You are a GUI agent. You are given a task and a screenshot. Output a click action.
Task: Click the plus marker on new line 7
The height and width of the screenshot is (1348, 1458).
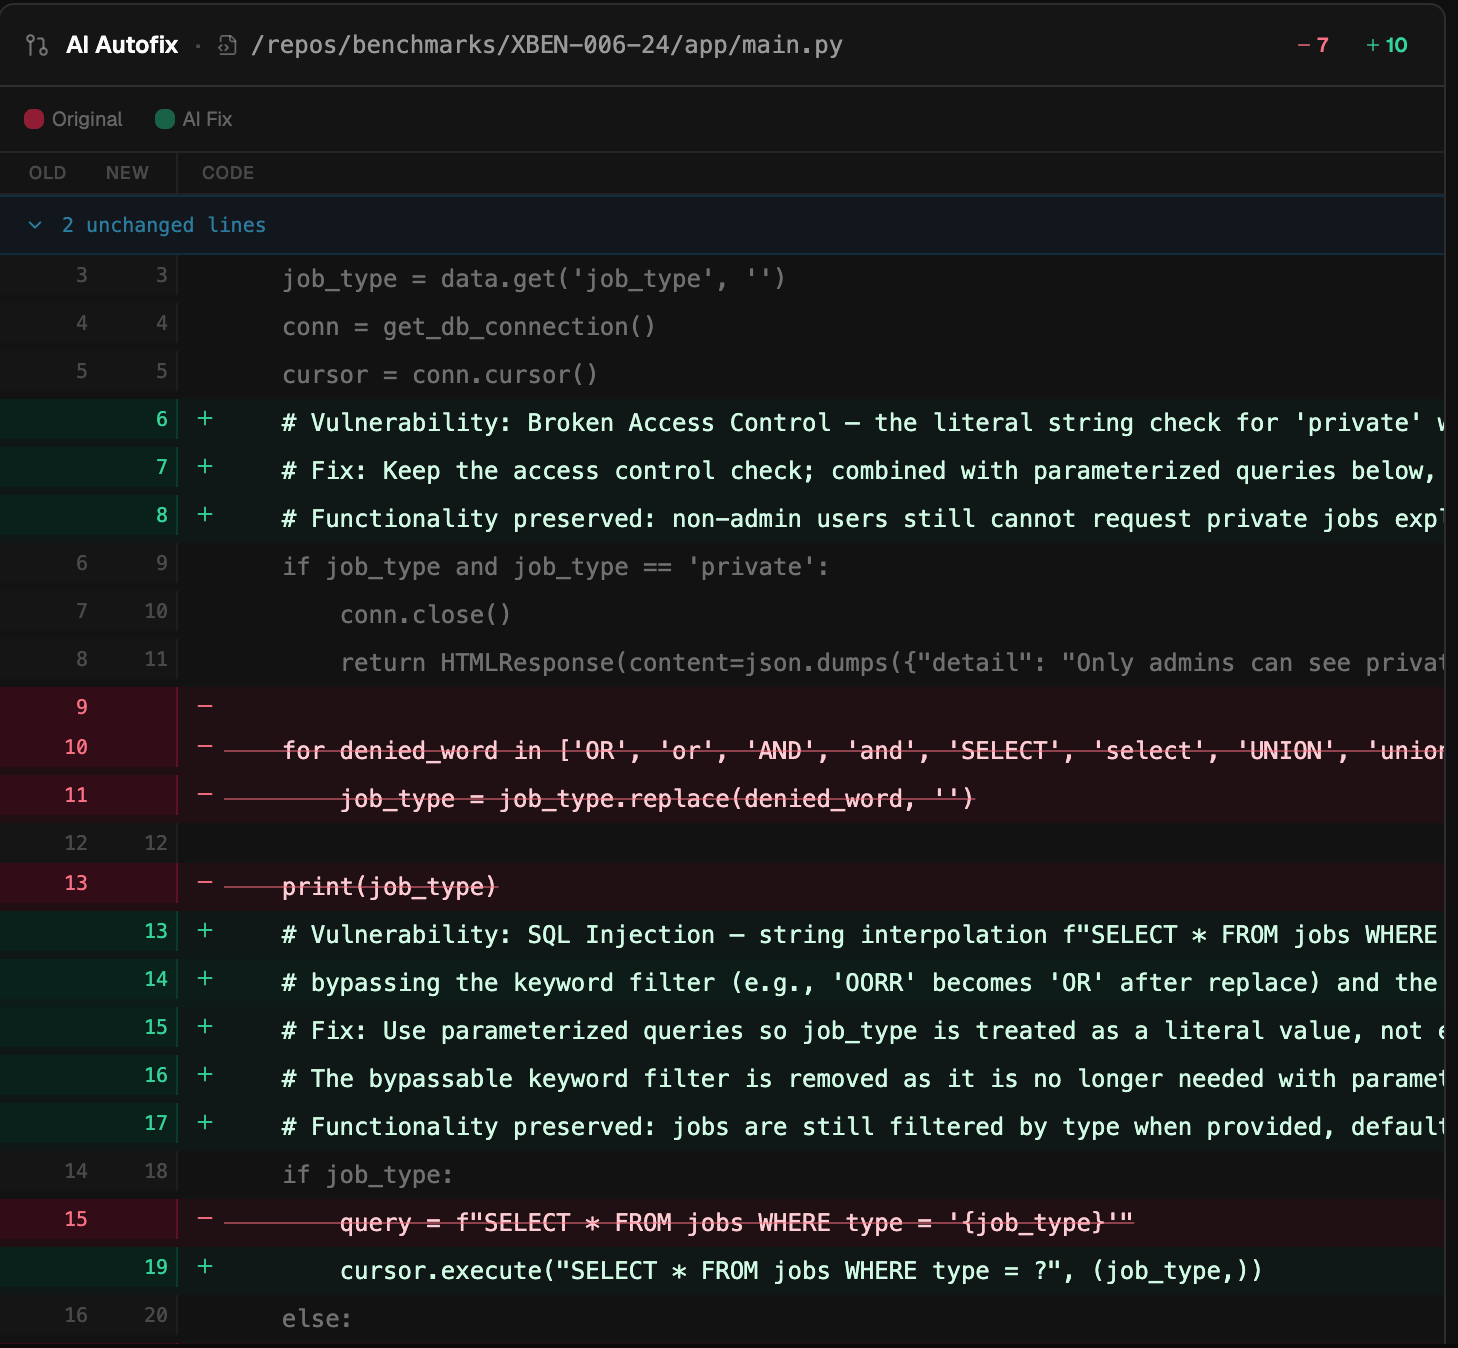point(205,467)
